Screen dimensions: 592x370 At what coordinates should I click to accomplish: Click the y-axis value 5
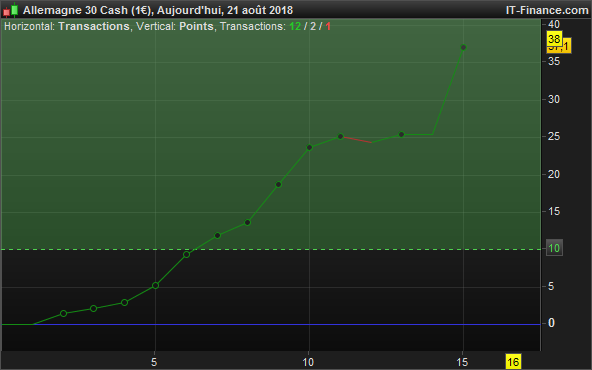click(551, 287)
